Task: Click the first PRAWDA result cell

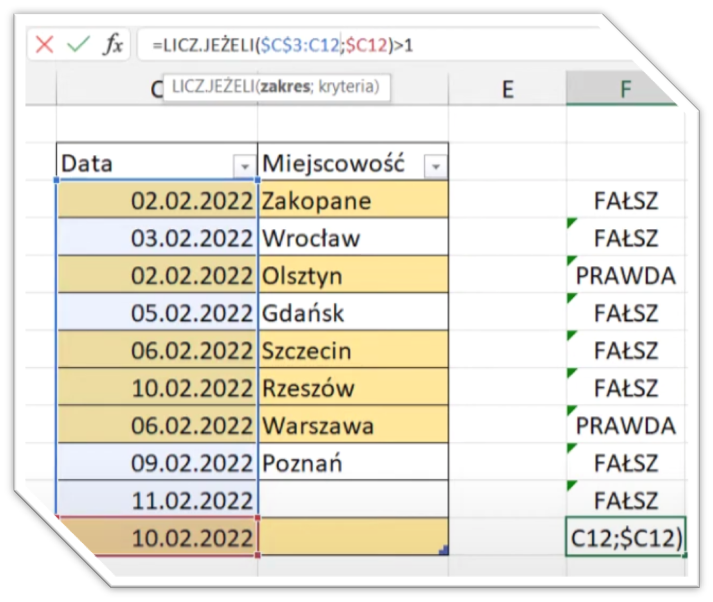Action: tap(625, 276)
